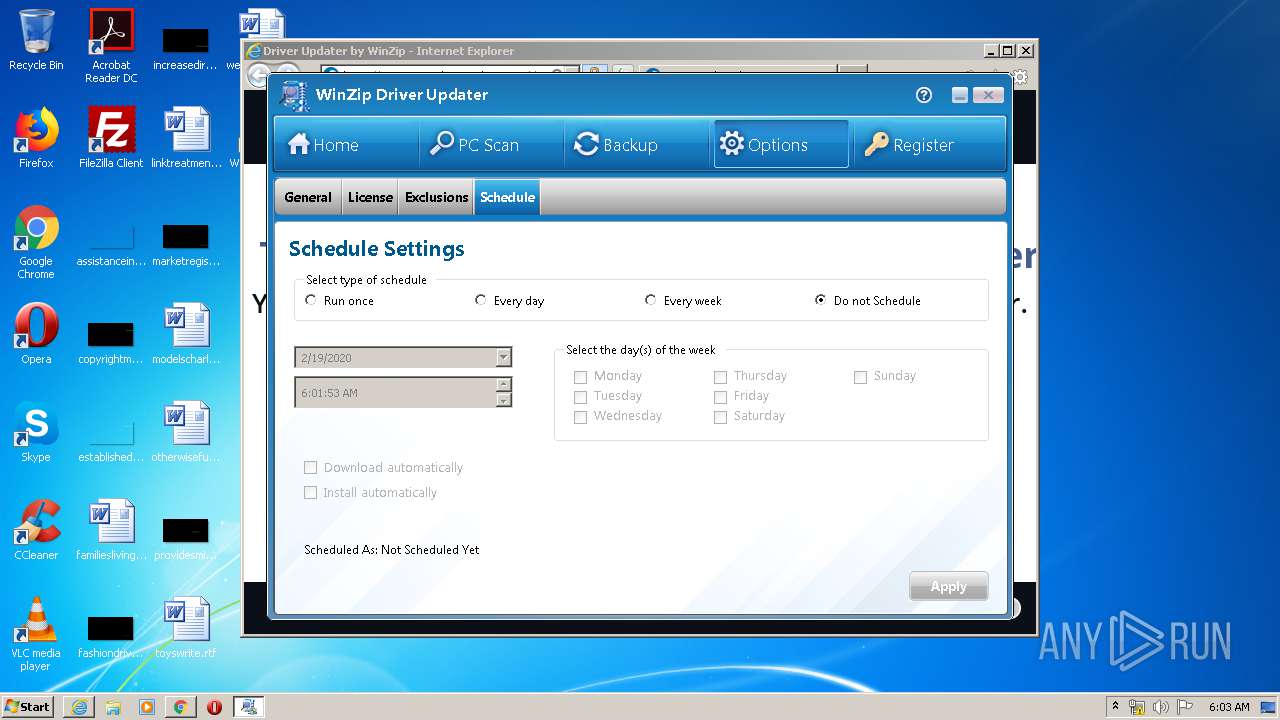Viewport: 1280px width, 720px height.
Task: Open Chrome from the taskbar
Action: click(x=180, y=707)
